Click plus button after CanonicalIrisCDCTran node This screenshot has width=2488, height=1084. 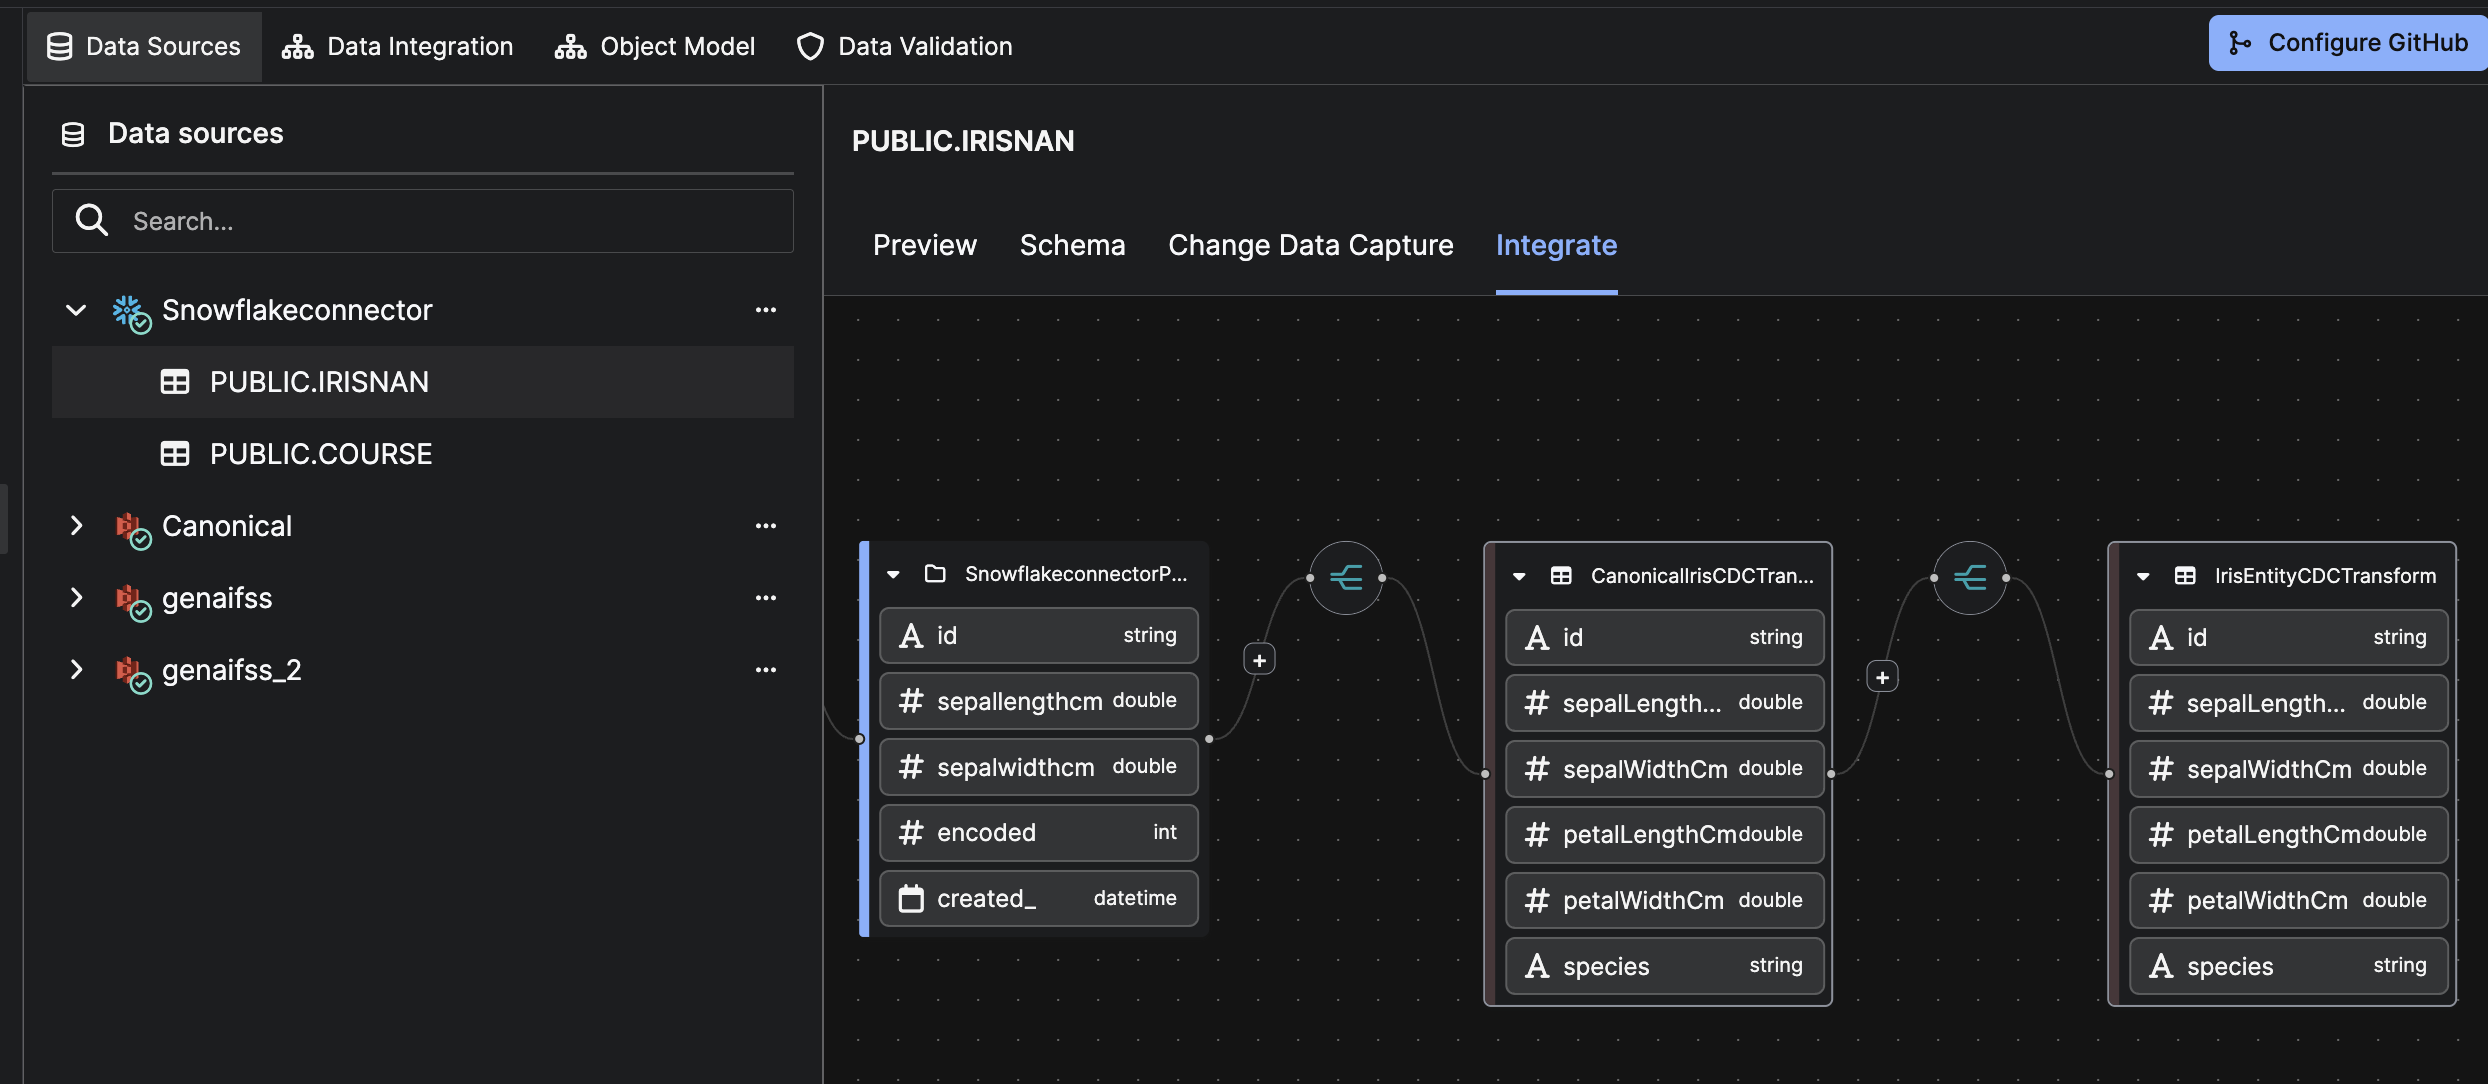pos(1882,677)
